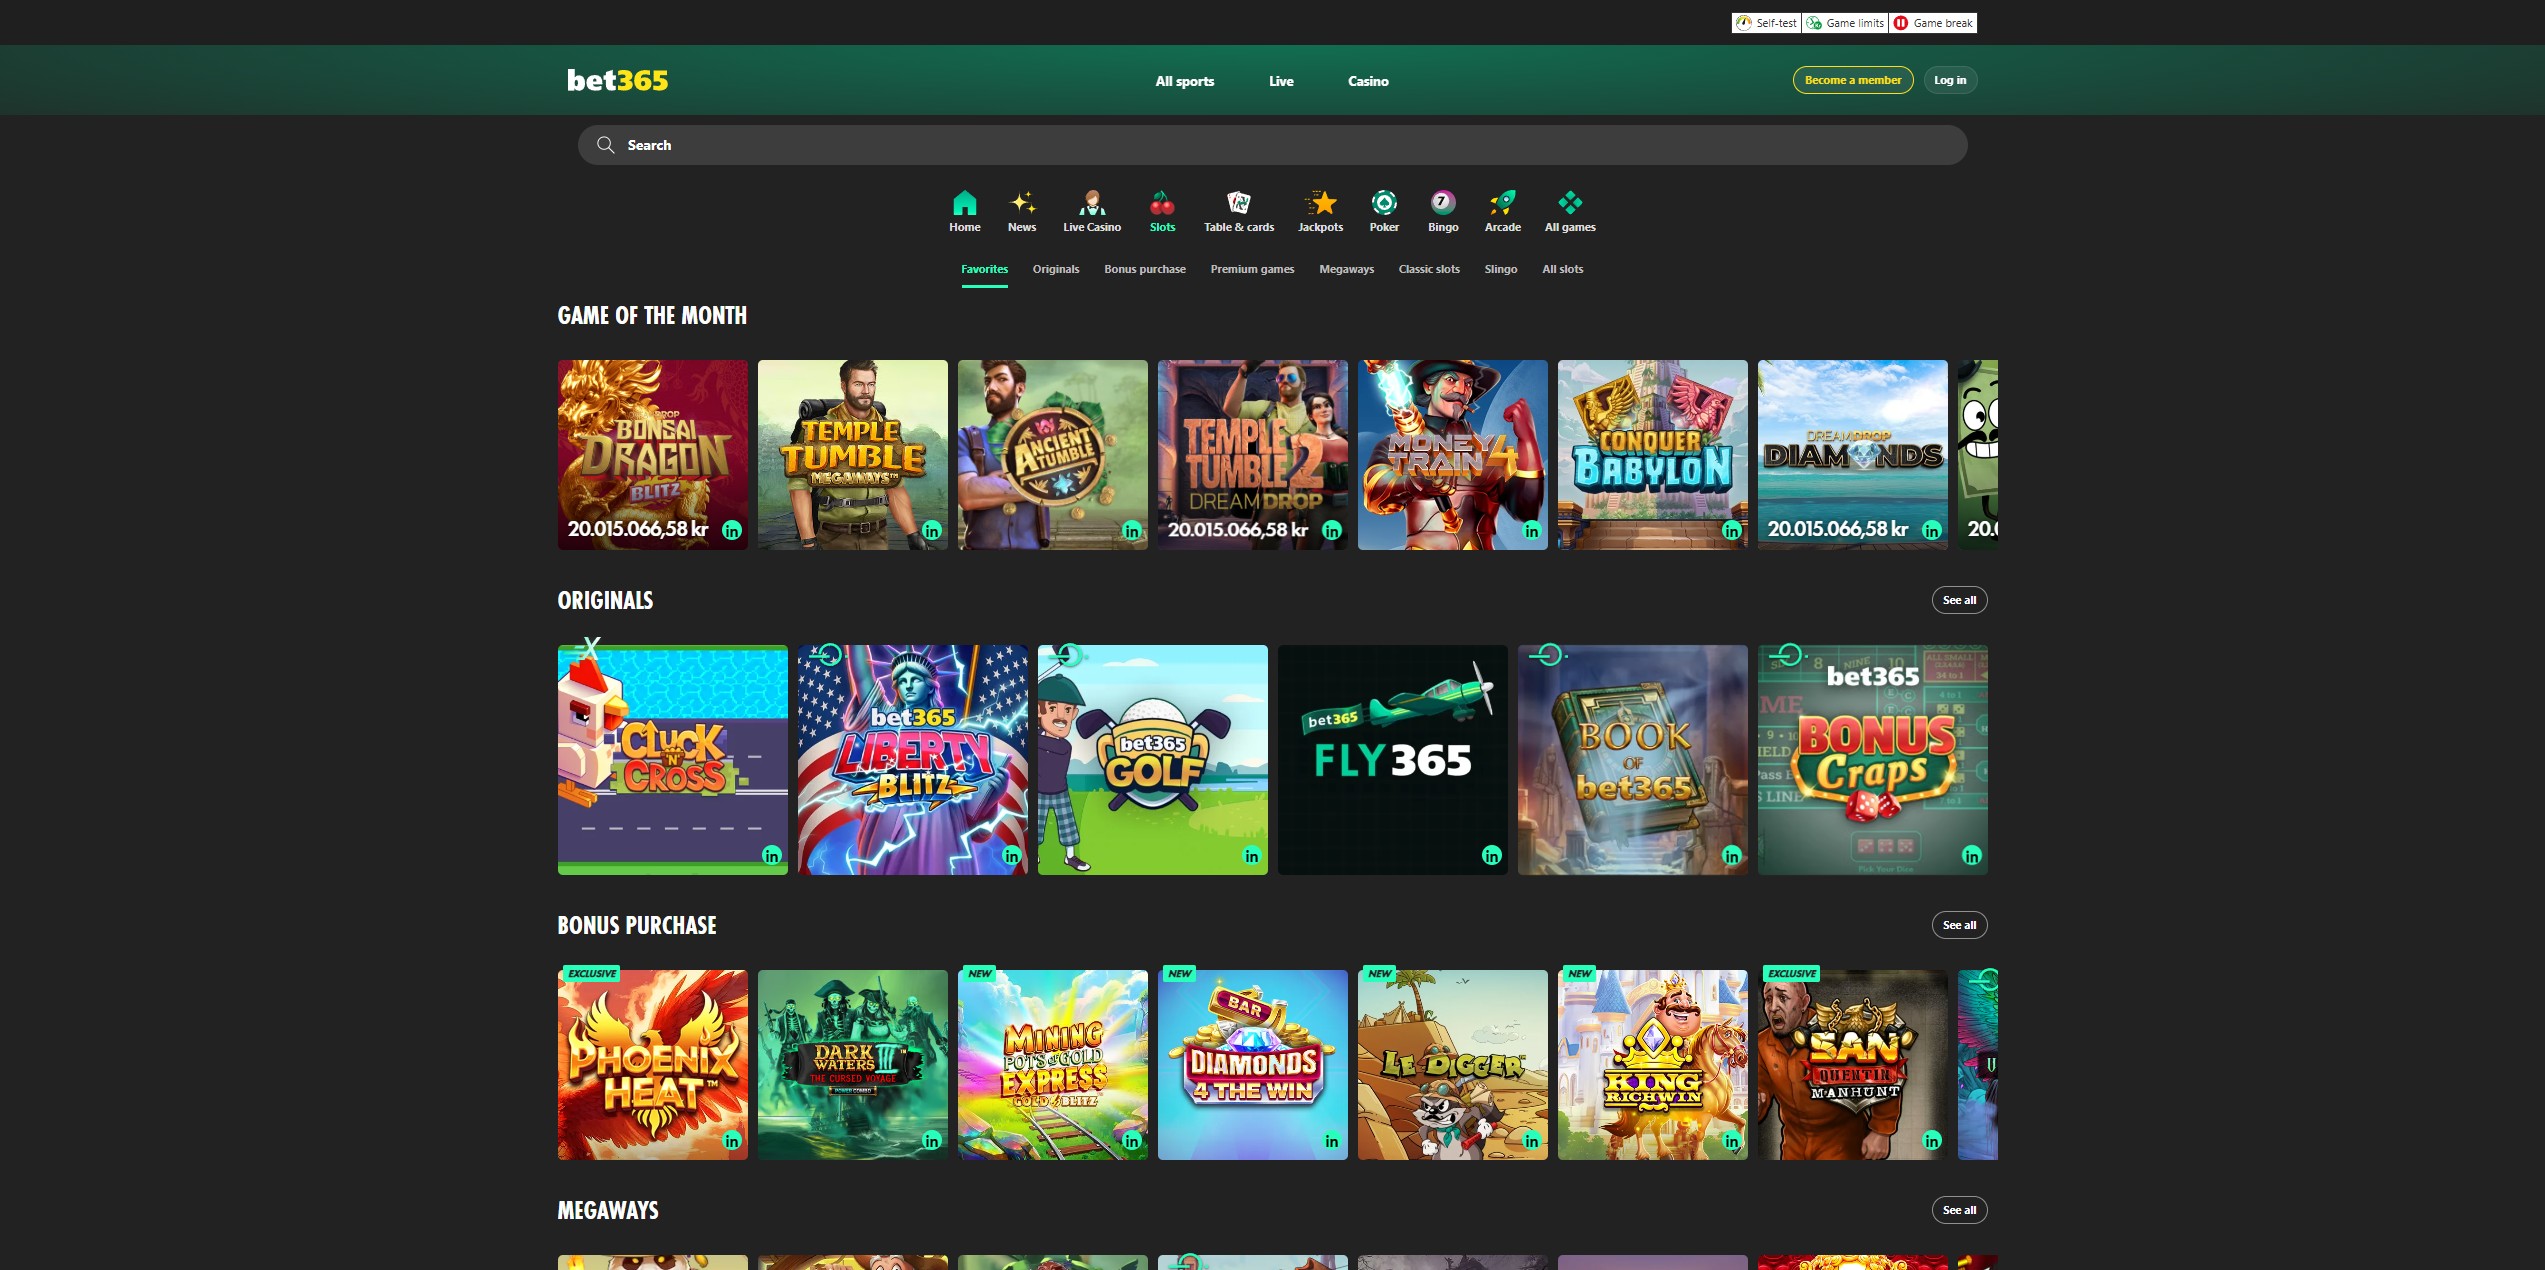Open Book of bet365 game thumbnail
The image size is (2545, 1270).
[1632, 760]
